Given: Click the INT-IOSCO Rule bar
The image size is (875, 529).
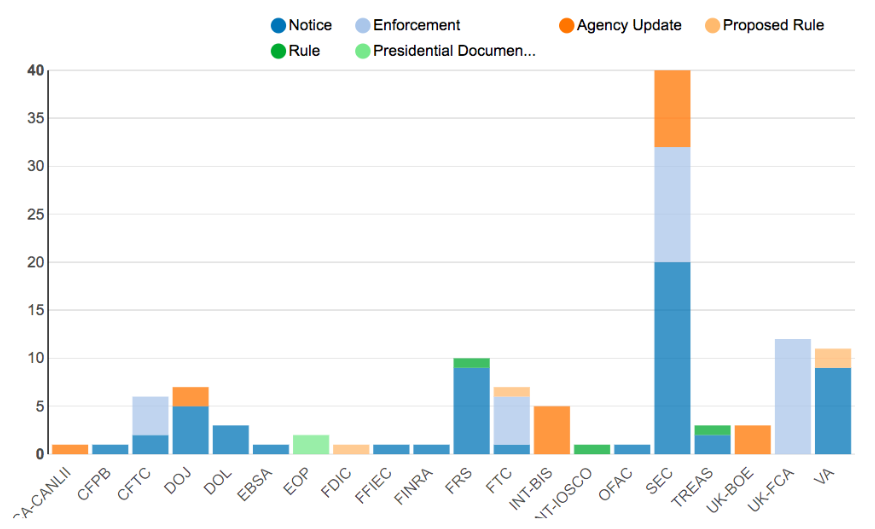Looking at the screenshot, I should point(592,449).
